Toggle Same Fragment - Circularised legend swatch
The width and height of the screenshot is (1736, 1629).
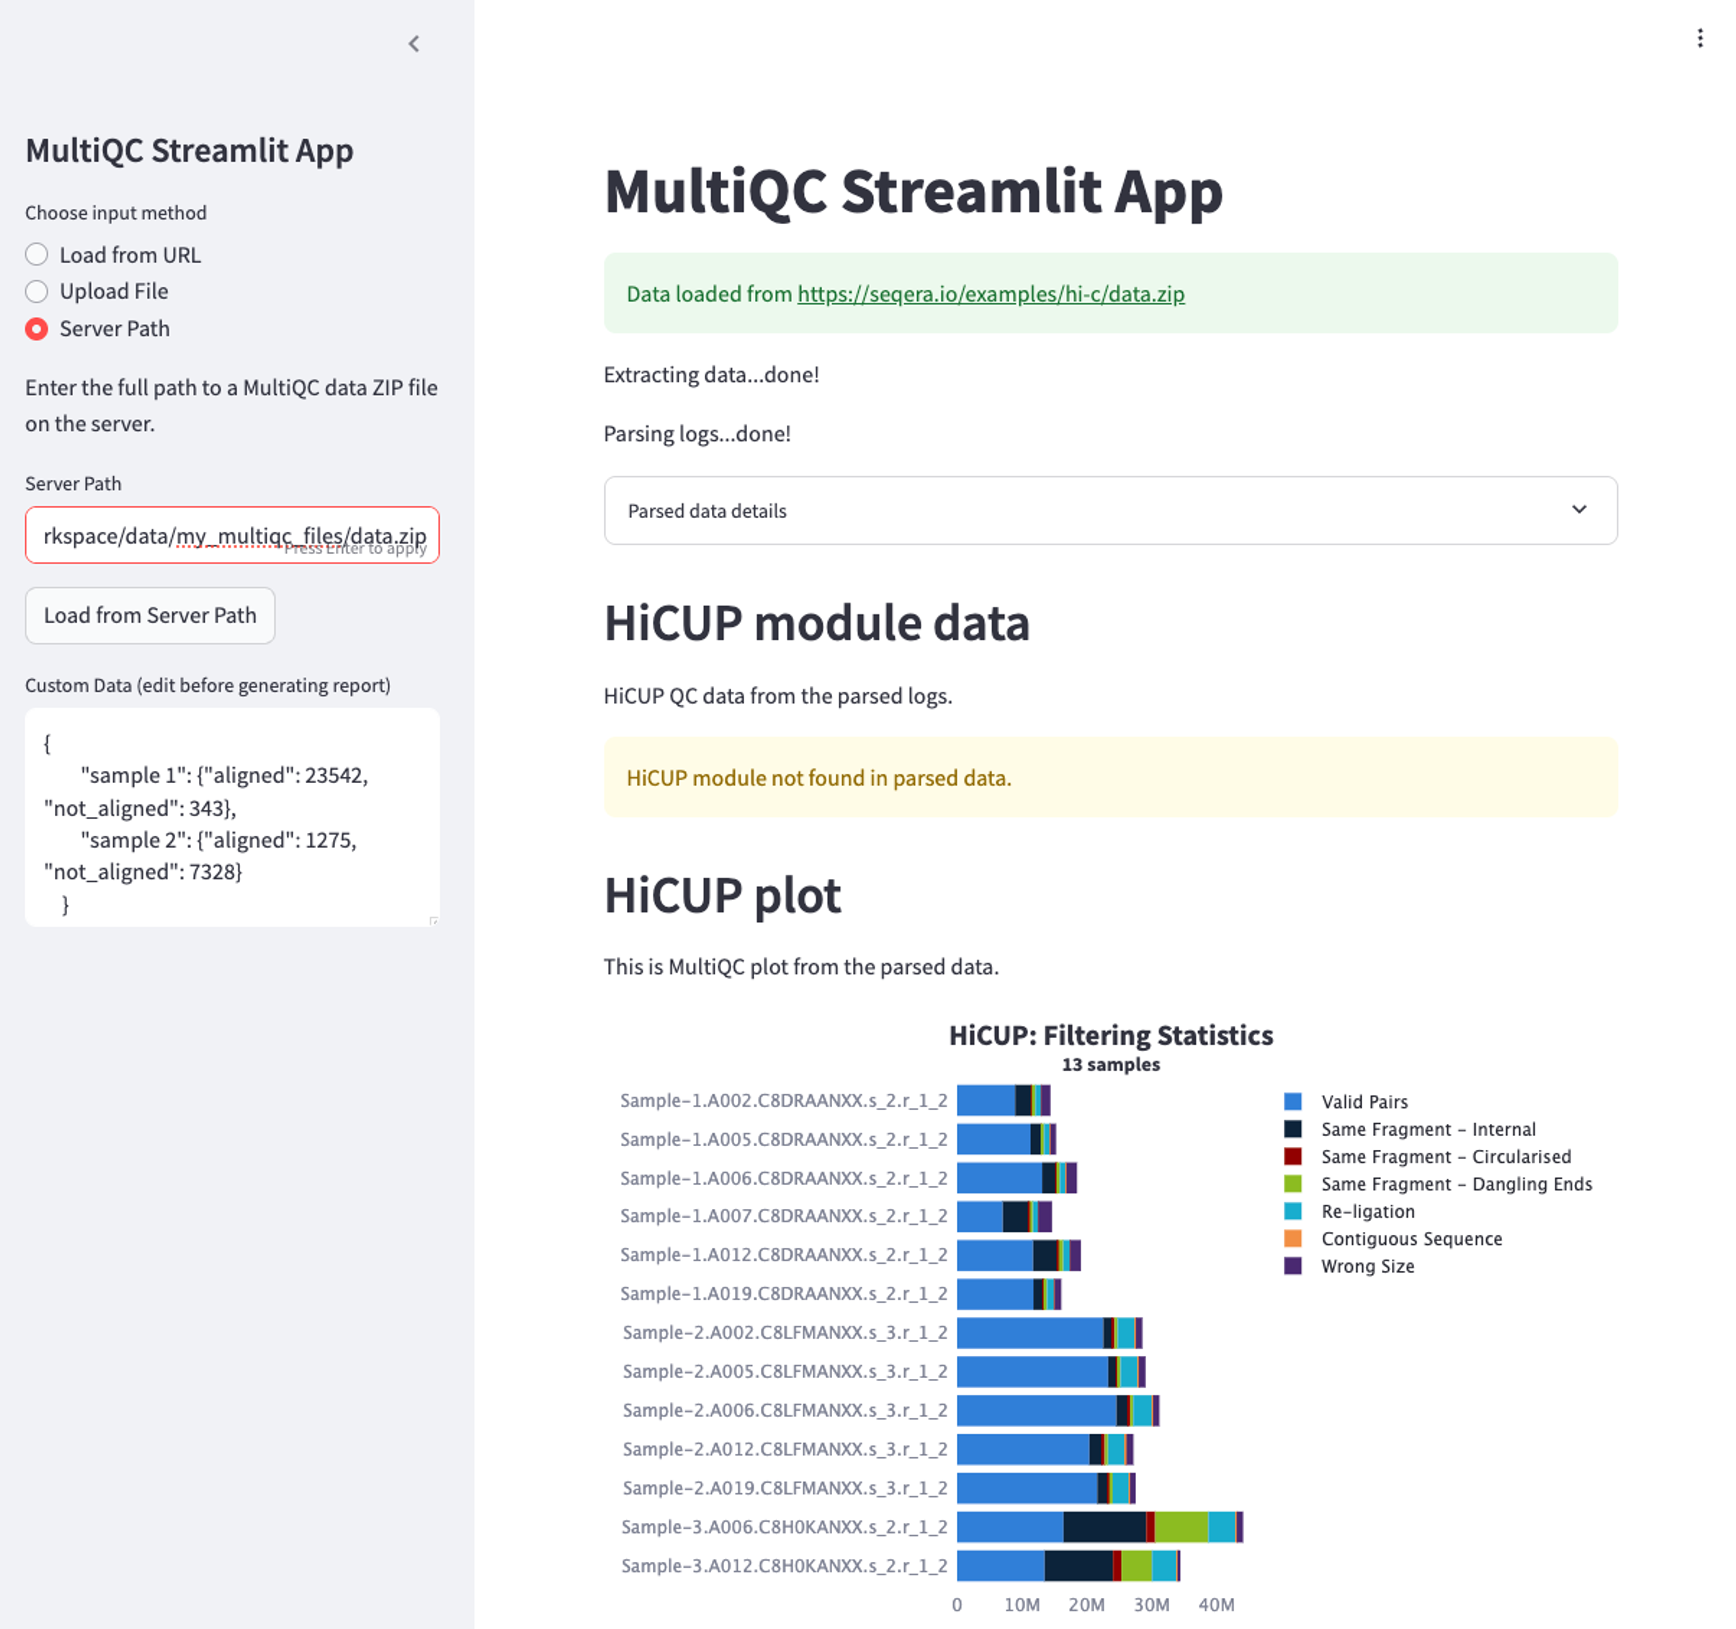pos(1293,1156)
